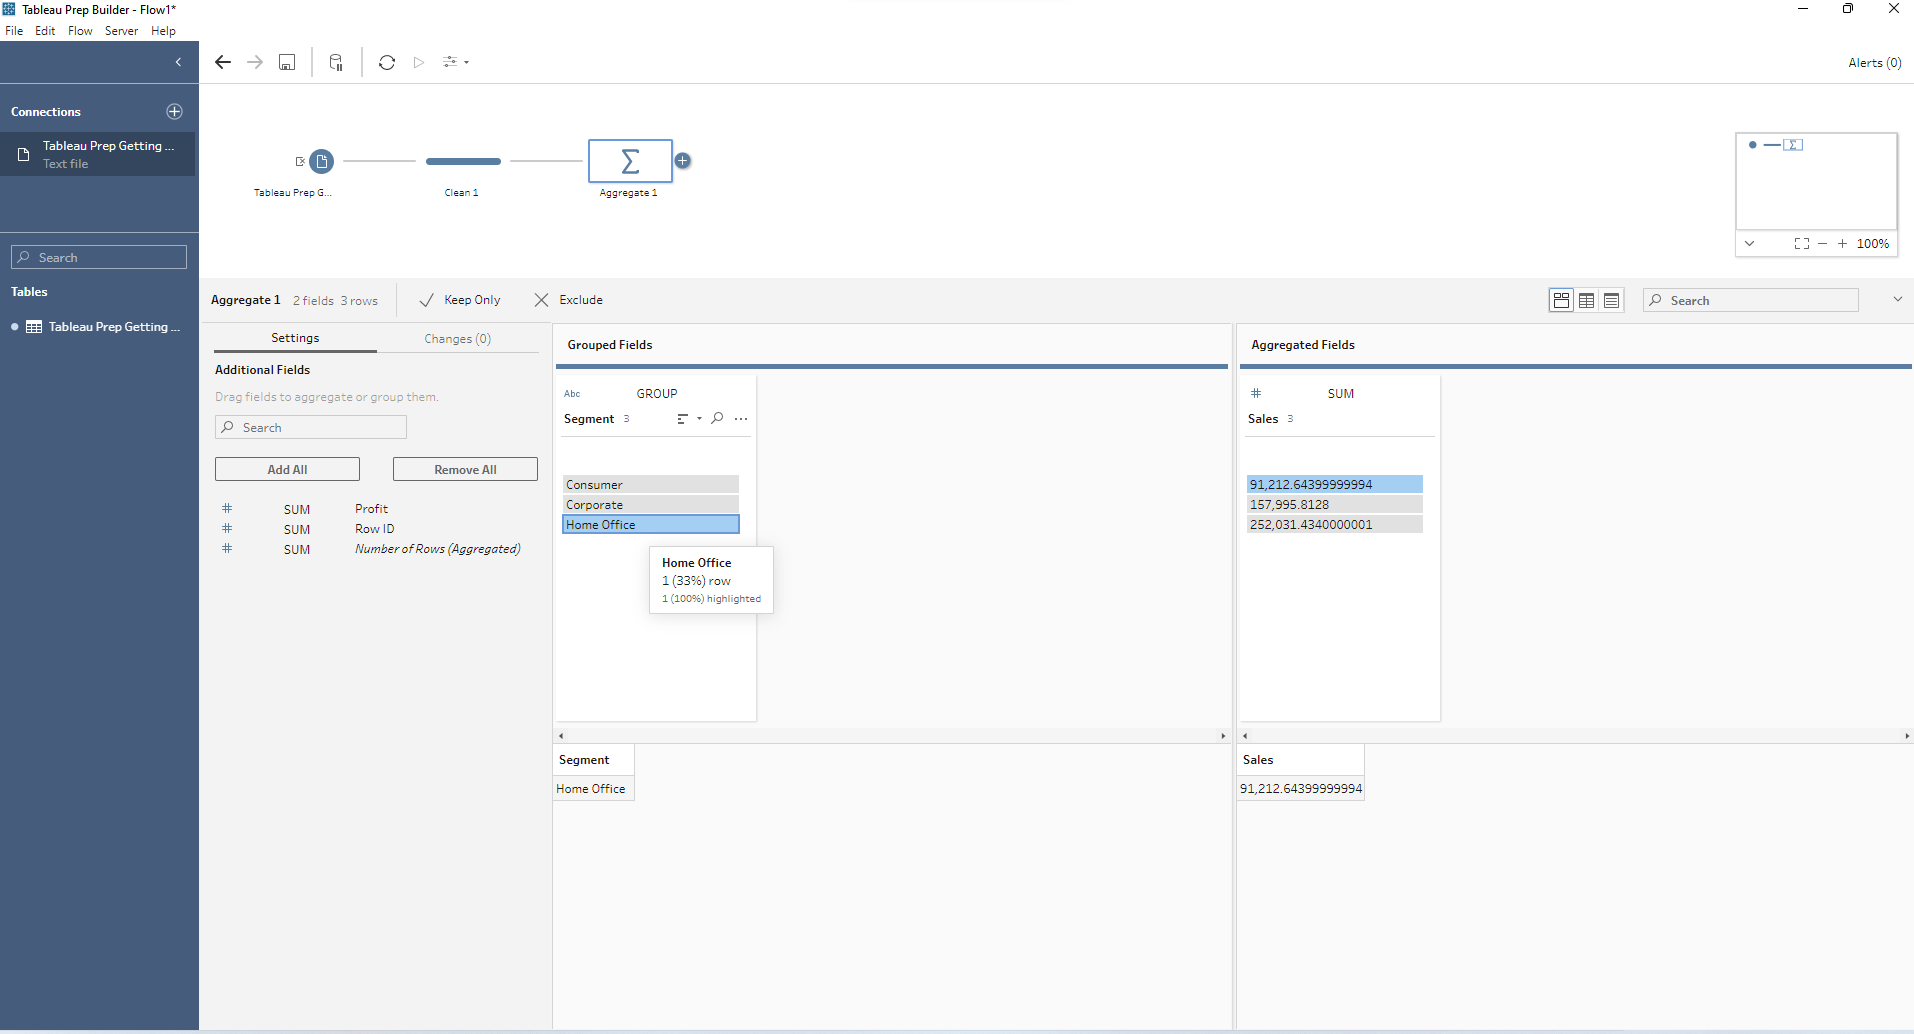
Task: Select the 252,031.4340000001 sales value
Action: (1335, 524)
